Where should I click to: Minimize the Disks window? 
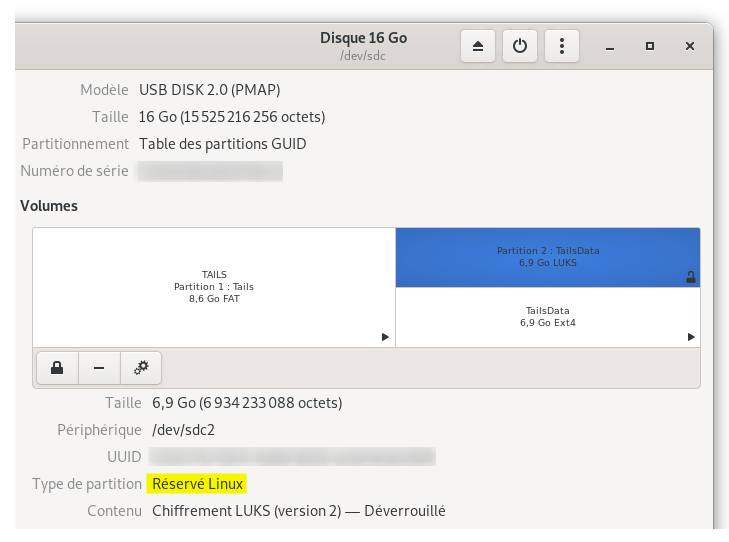click(610, 46)
